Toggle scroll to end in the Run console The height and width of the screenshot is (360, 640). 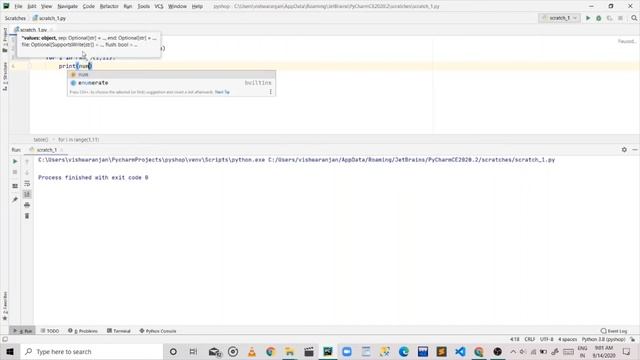coord(27,194)
